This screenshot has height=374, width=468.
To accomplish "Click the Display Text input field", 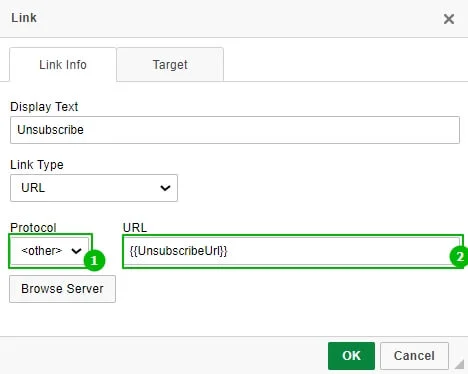I will point(235,130).
